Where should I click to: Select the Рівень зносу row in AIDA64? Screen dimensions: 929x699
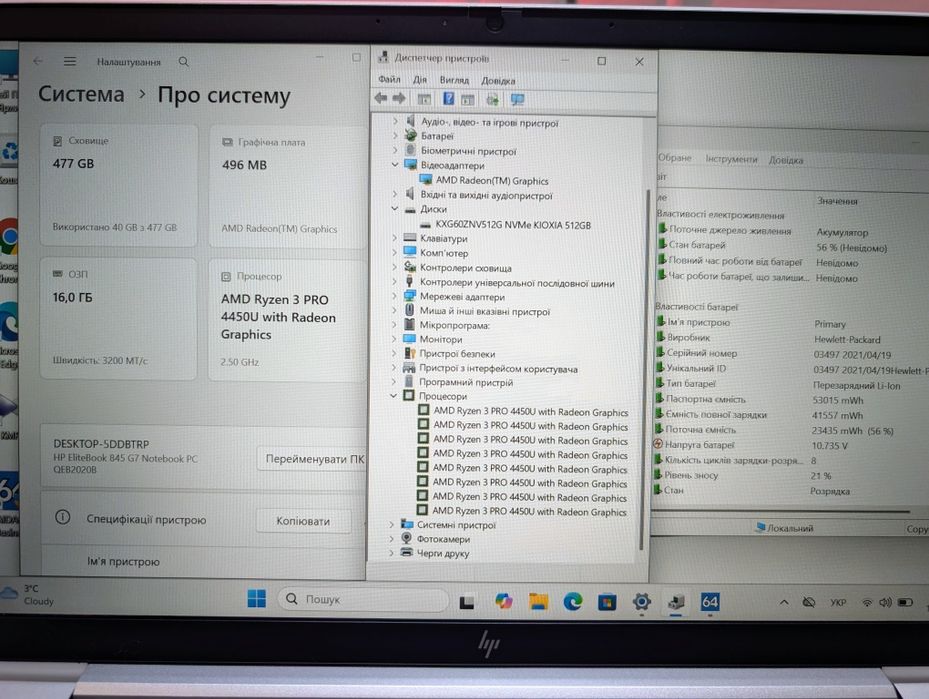coord(790,475)
